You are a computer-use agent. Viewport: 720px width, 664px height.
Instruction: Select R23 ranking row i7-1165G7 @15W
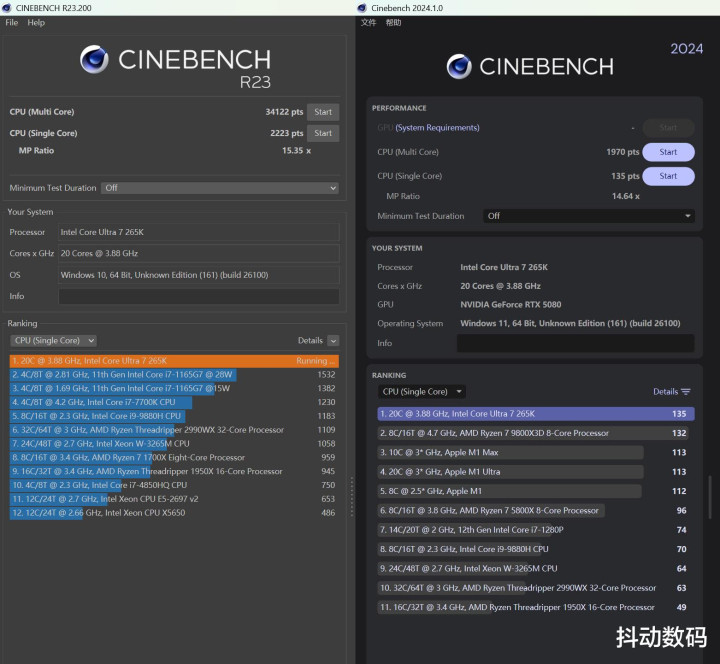[174, 388]
